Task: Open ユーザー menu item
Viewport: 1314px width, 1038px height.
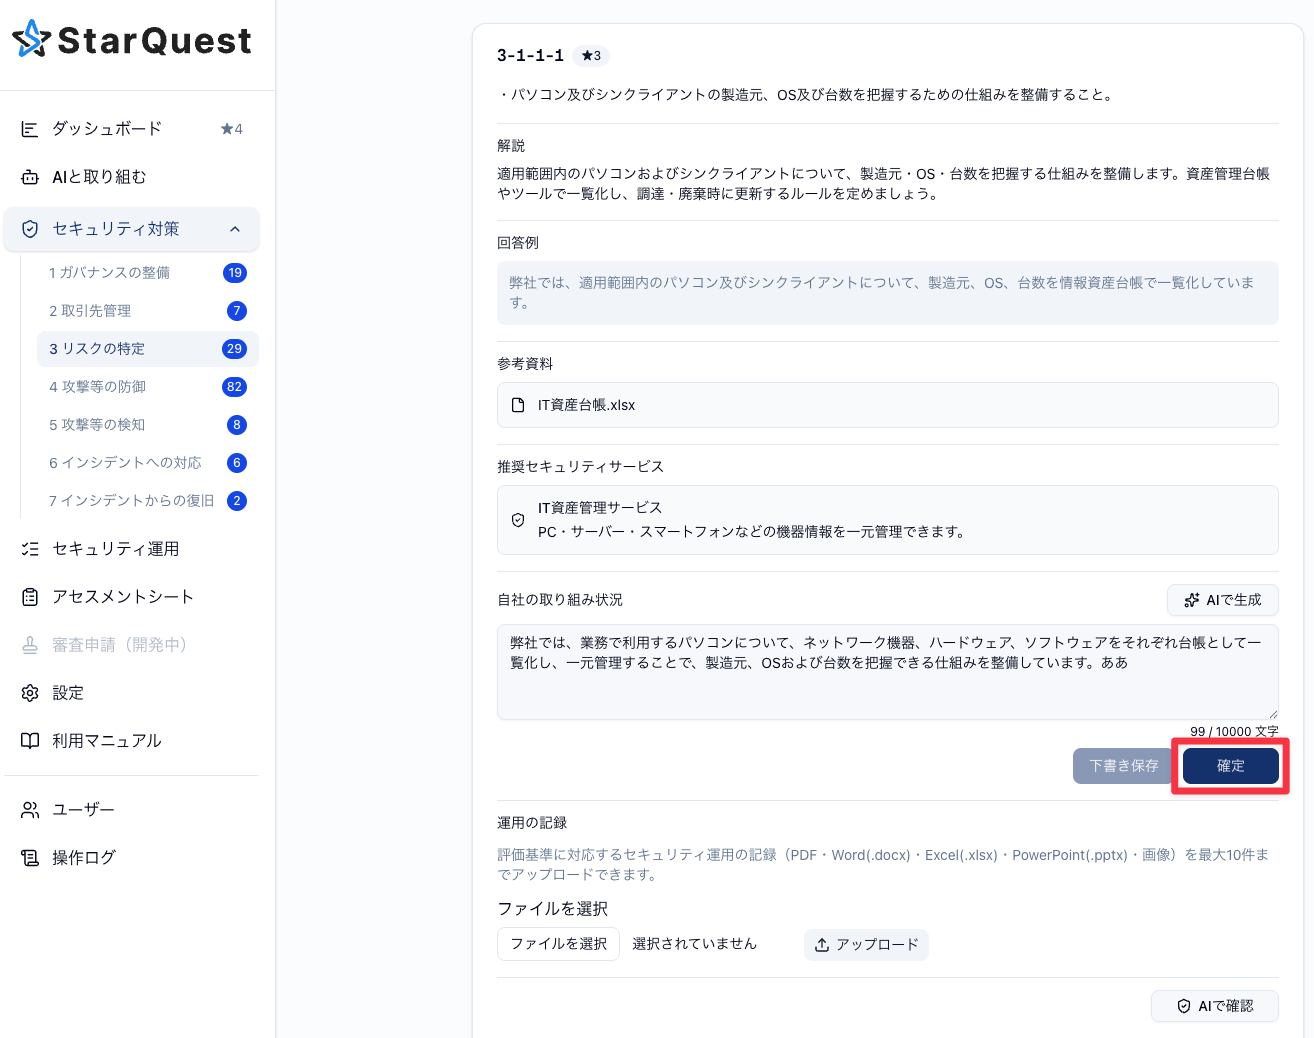Action: (x=131, y=810)
